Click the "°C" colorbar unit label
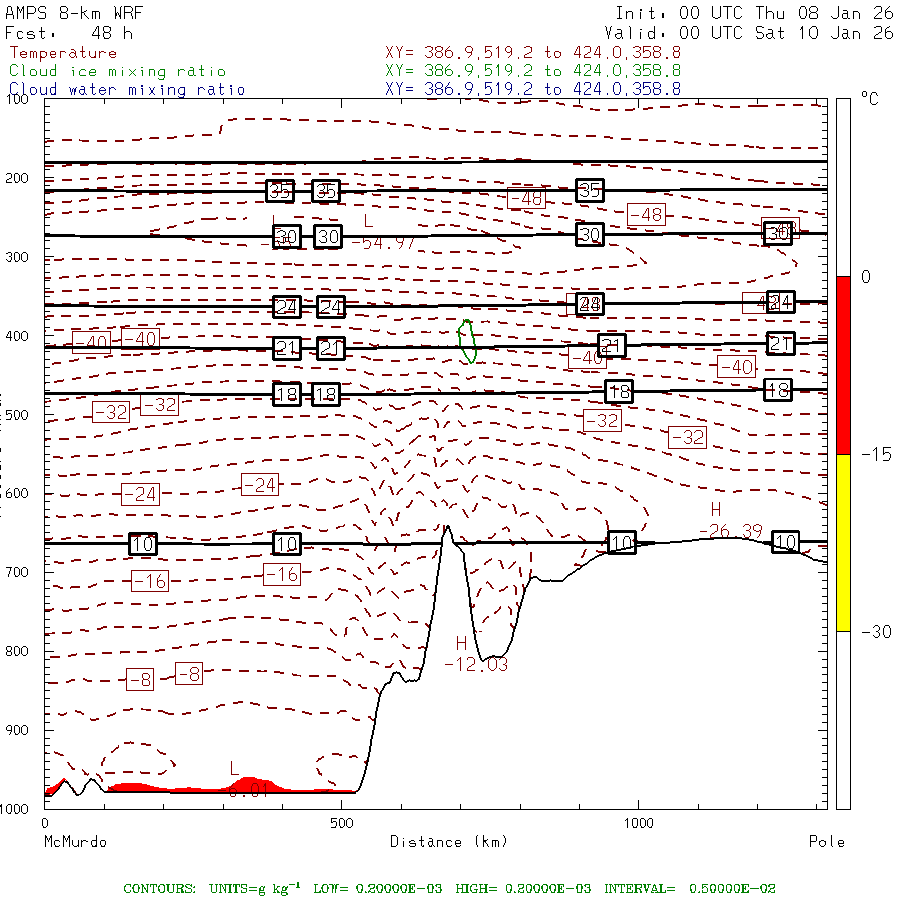 coord(870,99)
